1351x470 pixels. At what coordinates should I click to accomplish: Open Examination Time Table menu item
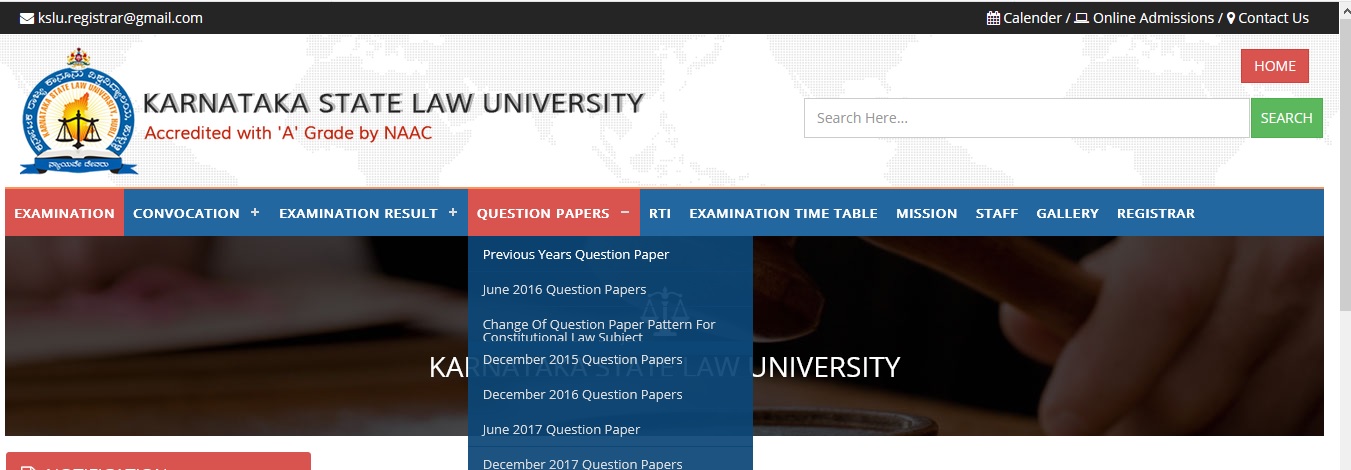[783, 213]
